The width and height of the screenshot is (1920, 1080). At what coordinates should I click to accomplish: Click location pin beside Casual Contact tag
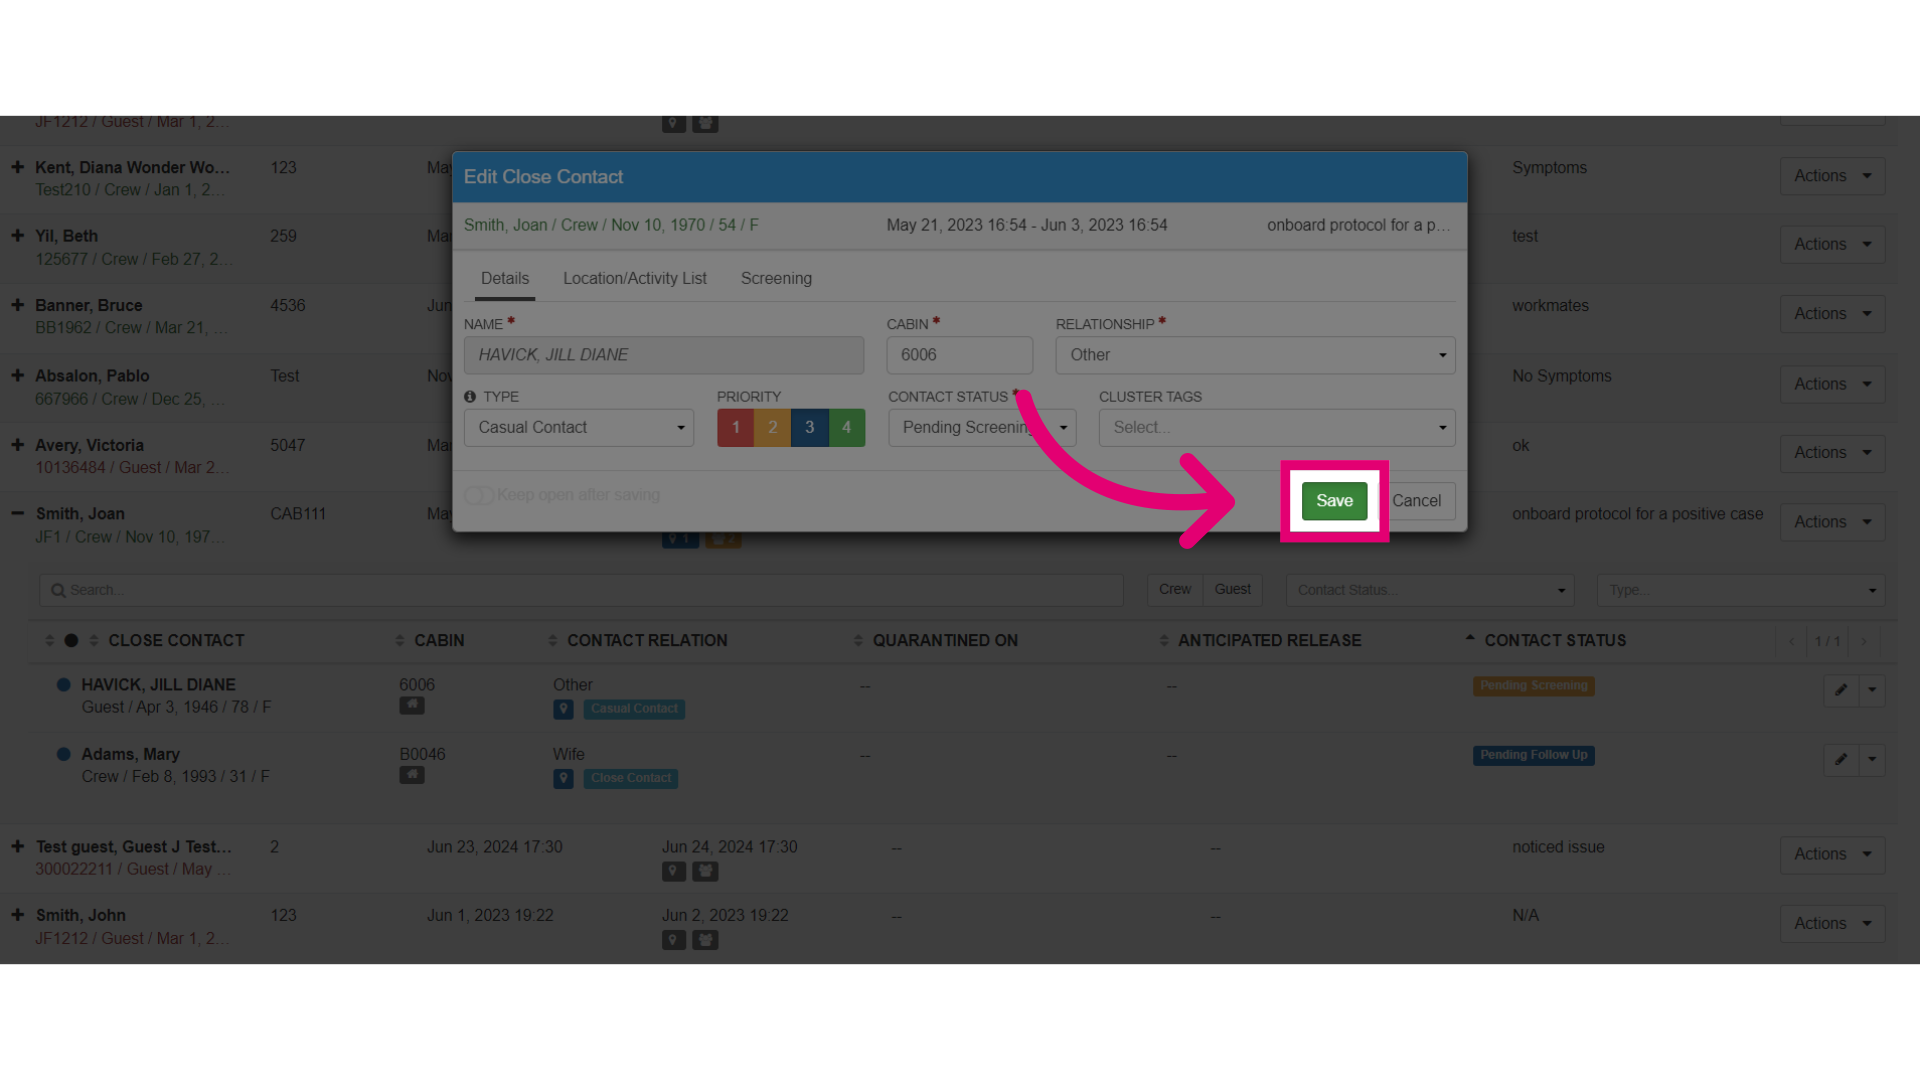(x=564, y=710)
